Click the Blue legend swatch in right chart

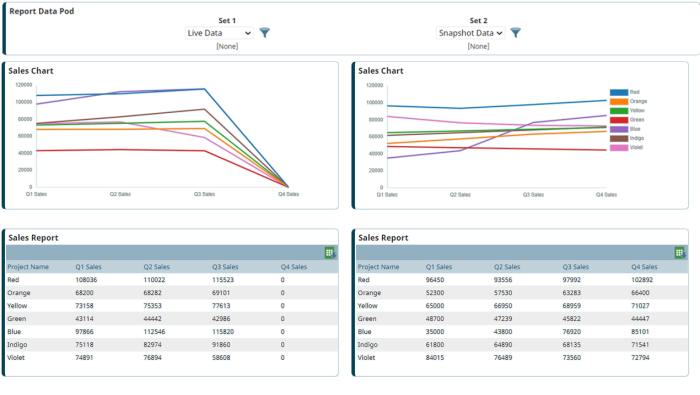coord(619,129)
